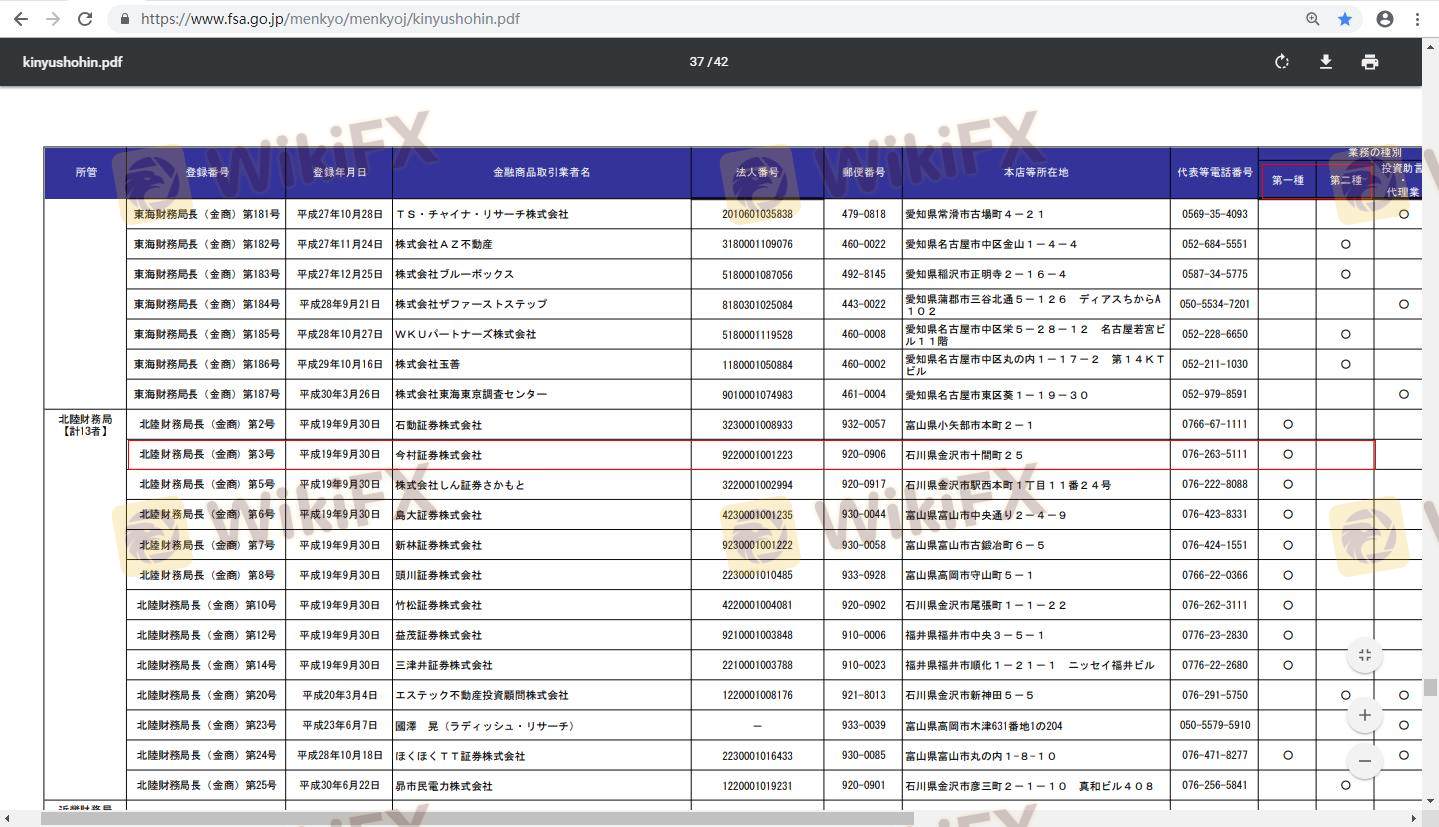Viewport: 1439px width, 827px height.
Task: Rotate the PDF document clockwise
Action: [x=1282, y=62]
